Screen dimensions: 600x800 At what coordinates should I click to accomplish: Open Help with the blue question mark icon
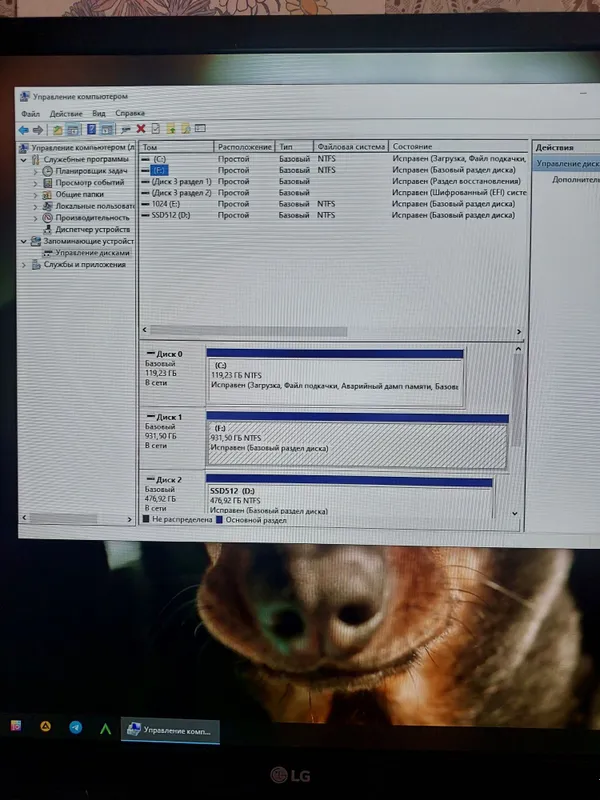[91, 129]
